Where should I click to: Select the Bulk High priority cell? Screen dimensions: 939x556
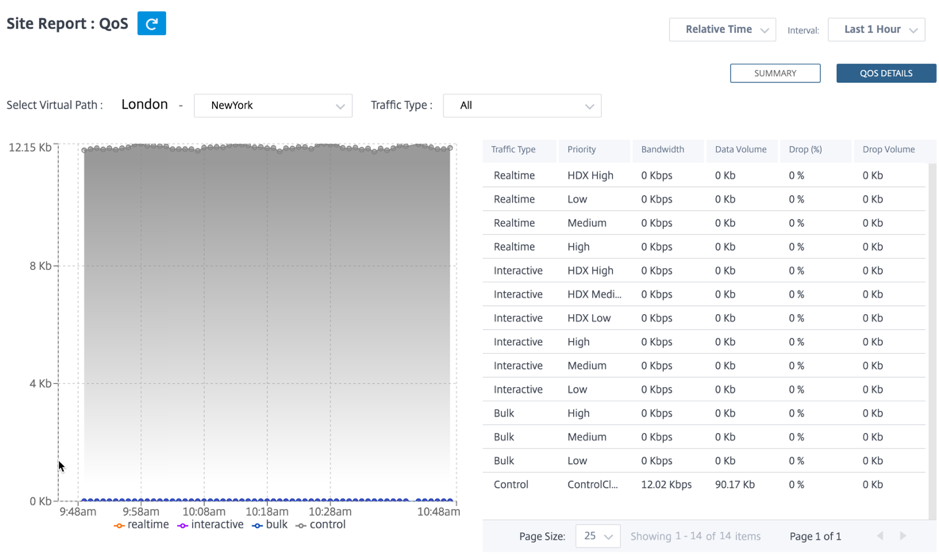578,413
